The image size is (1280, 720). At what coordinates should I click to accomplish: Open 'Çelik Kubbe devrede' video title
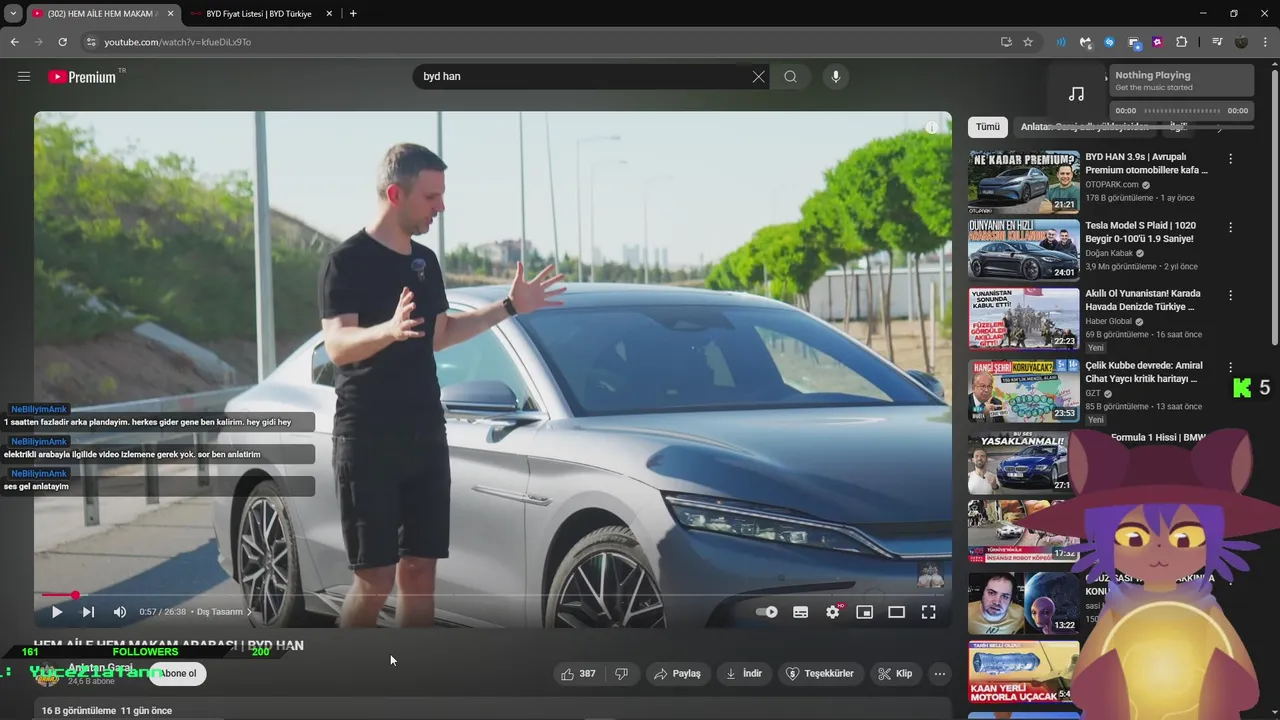[1144, 372]
